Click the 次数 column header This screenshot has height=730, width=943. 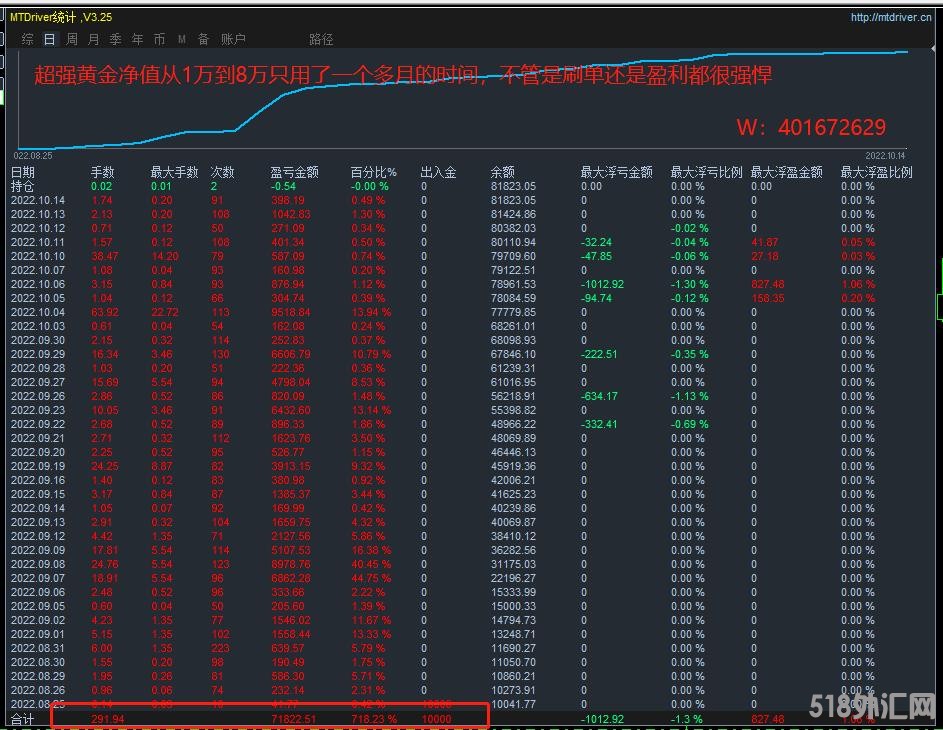223,173
